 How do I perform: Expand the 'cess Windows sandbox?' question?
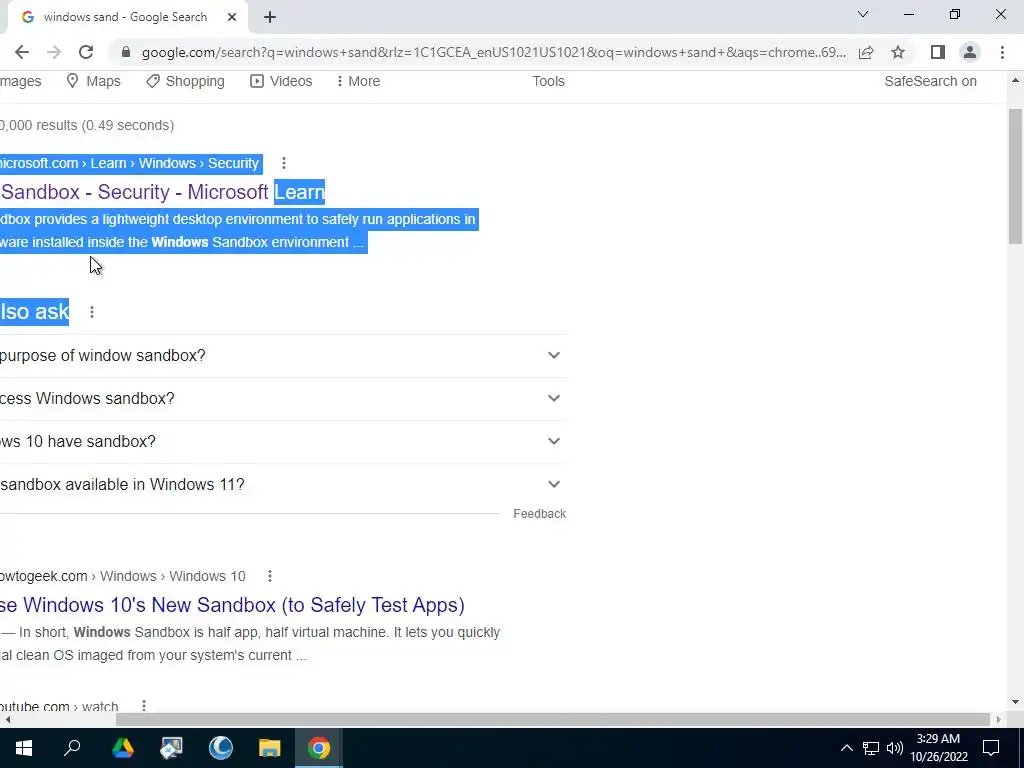tap(283, 399)
